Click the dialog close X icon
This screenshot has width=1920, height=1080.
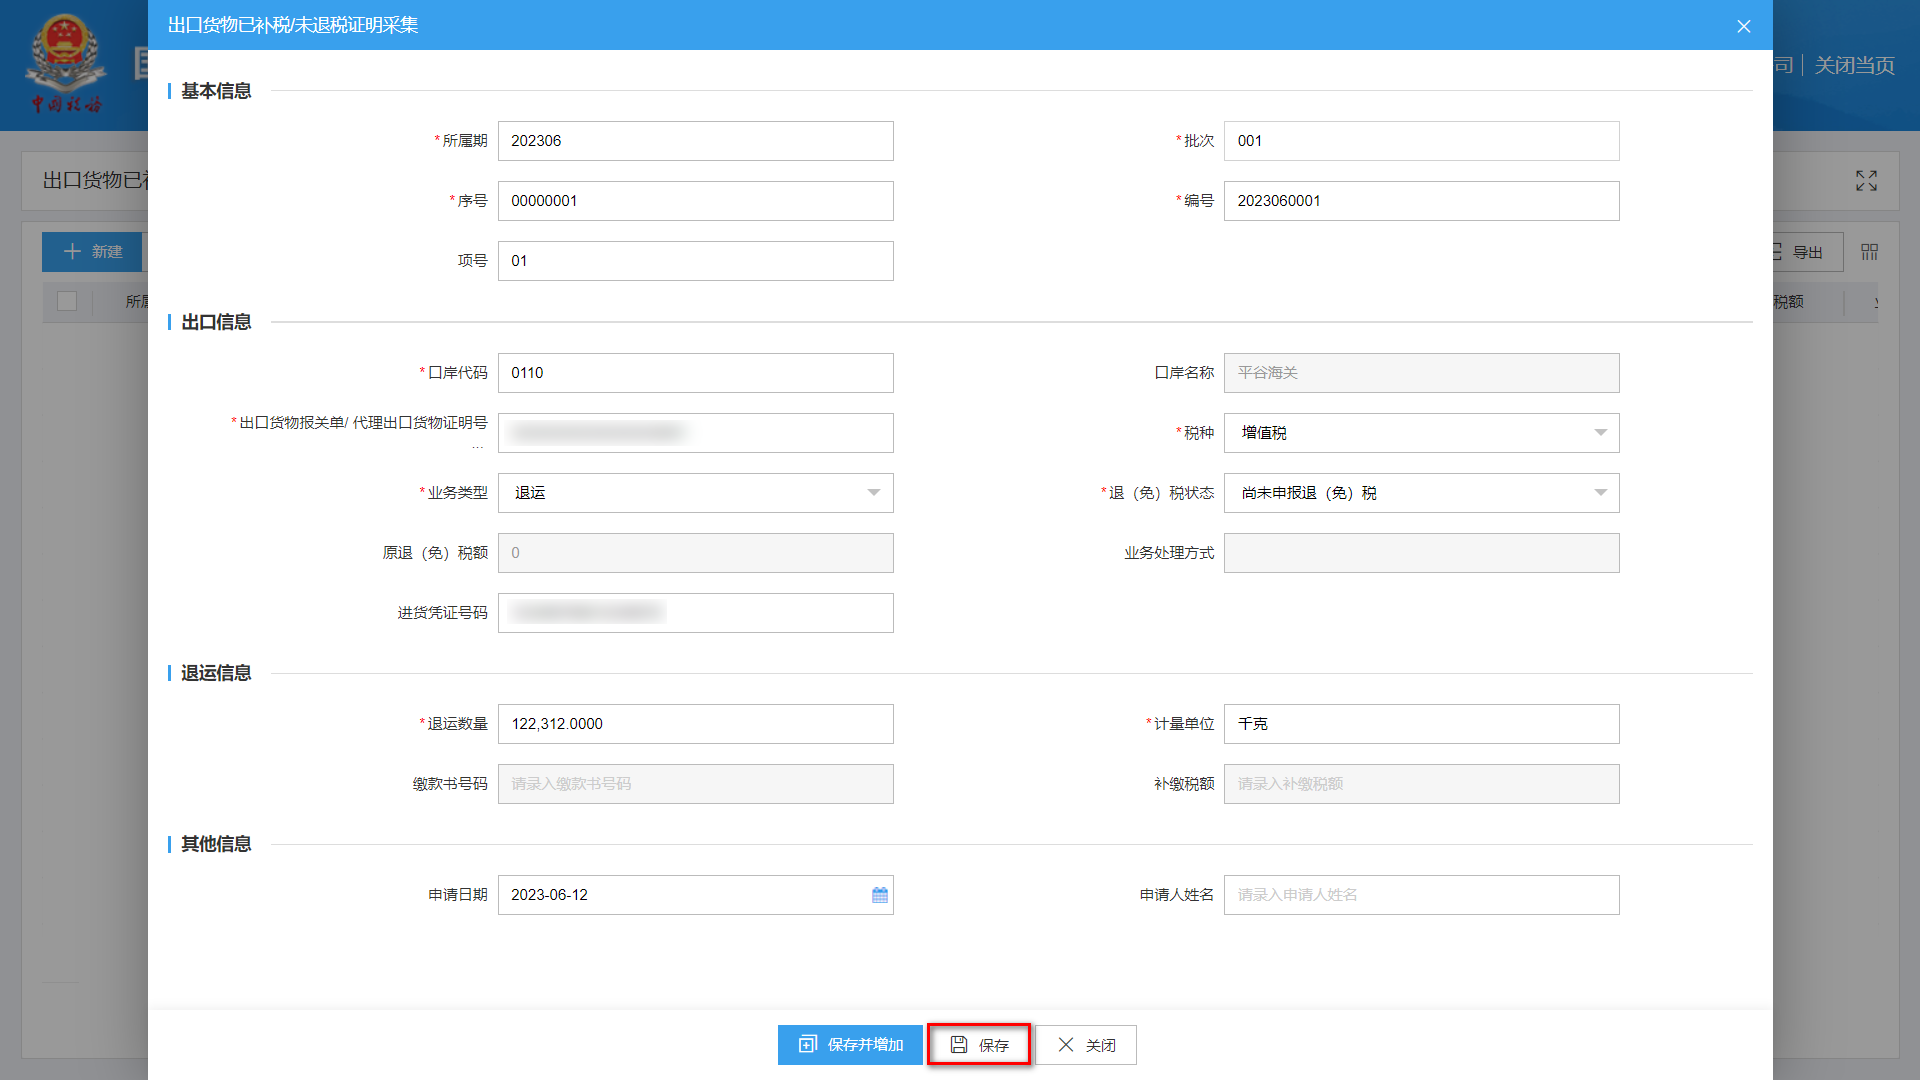[x=1743, y=26]
